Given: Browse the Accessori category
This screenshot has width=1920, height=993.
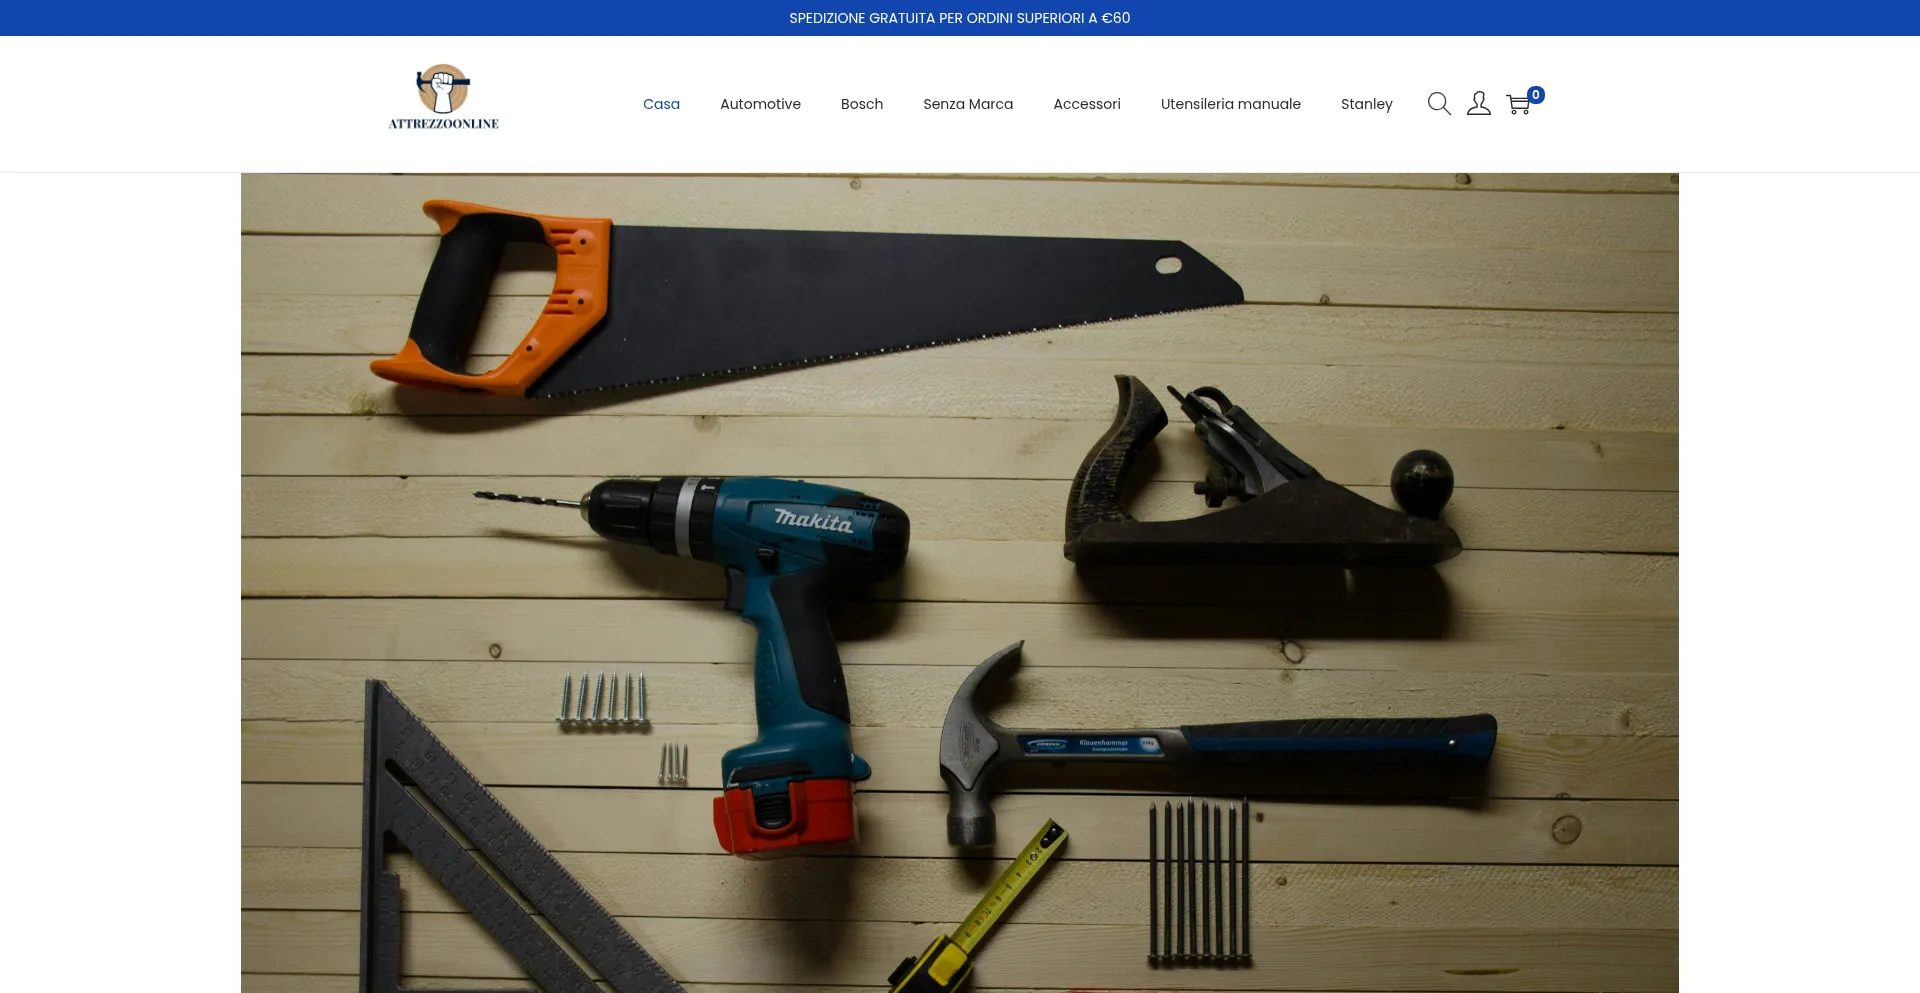Looking at the screenshot, I should click(1086, 104).
